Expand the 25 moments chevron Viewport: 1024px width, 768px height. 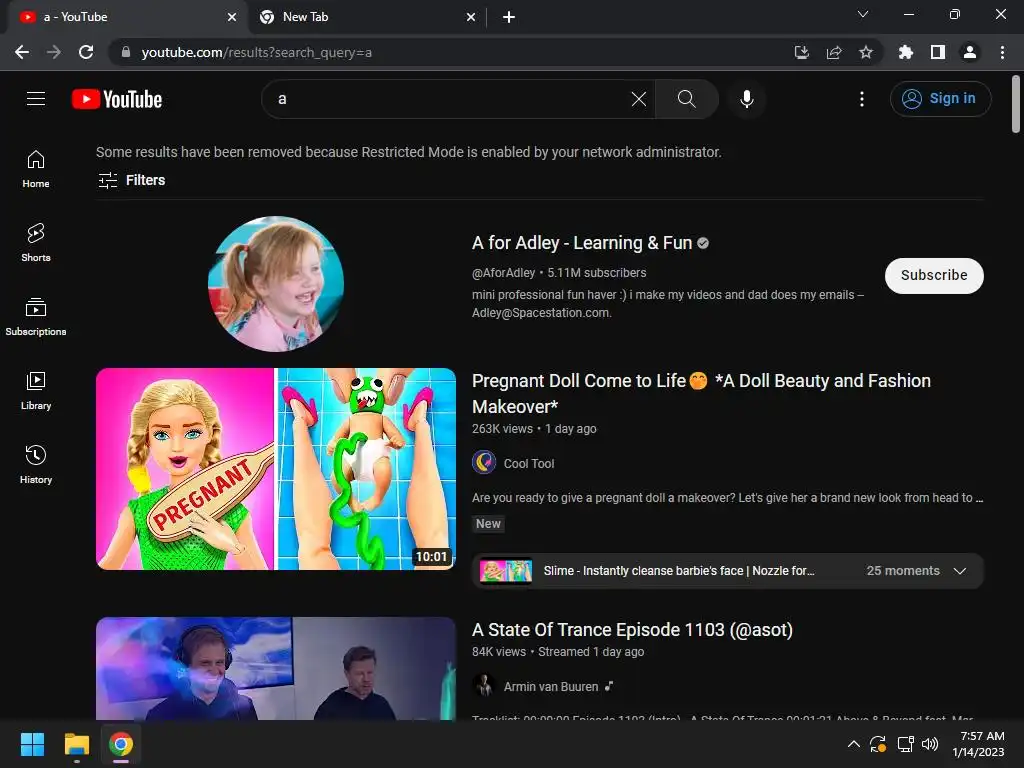pos(959,571)
